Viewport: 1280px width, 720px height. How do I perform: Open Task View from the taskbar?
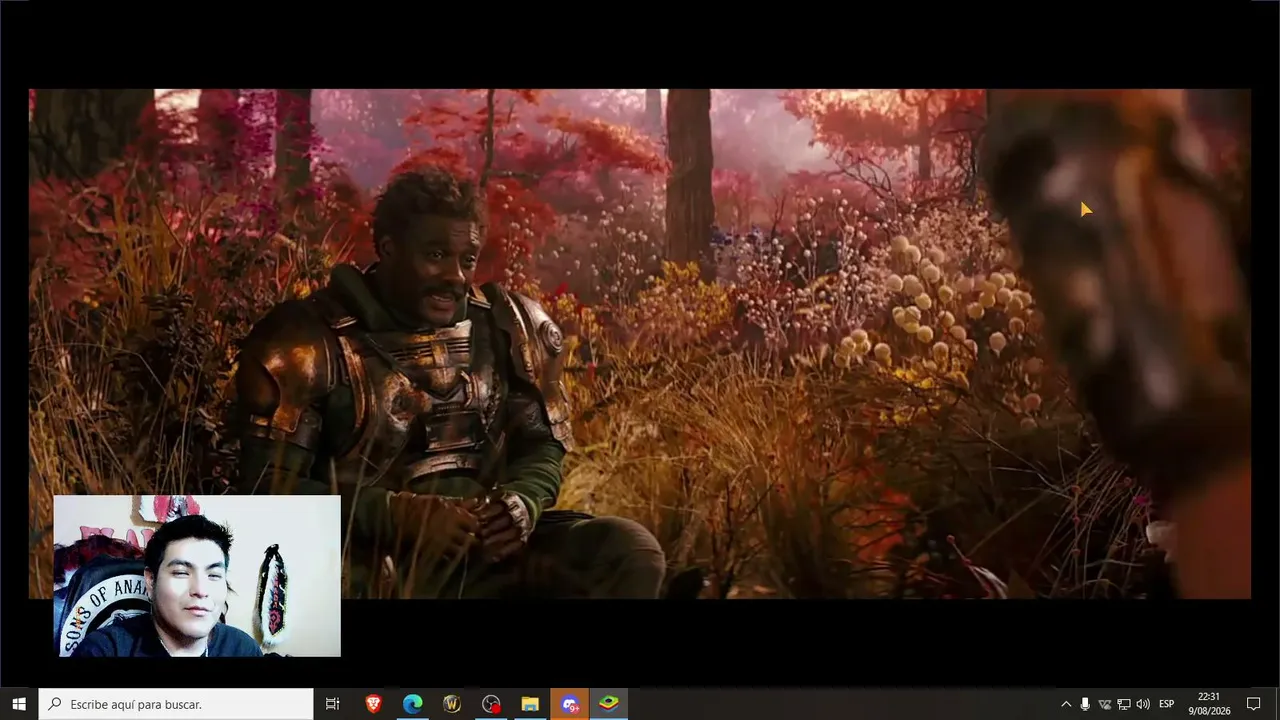(333, 704)
